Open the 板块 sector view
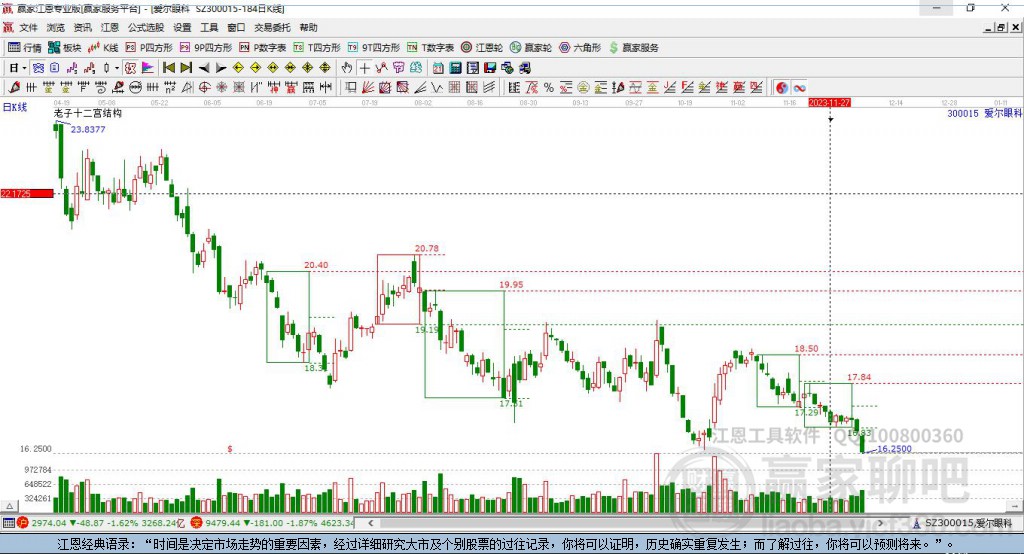1024x554 pixels. click(x=64, y=48)
